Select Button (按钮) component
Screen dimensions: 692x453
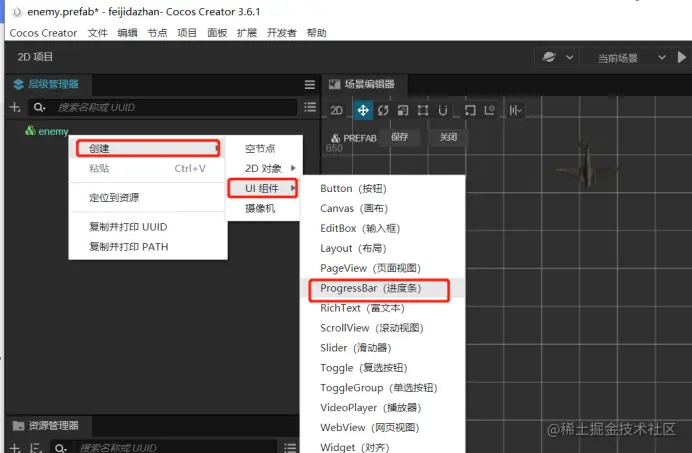[382, 189]
